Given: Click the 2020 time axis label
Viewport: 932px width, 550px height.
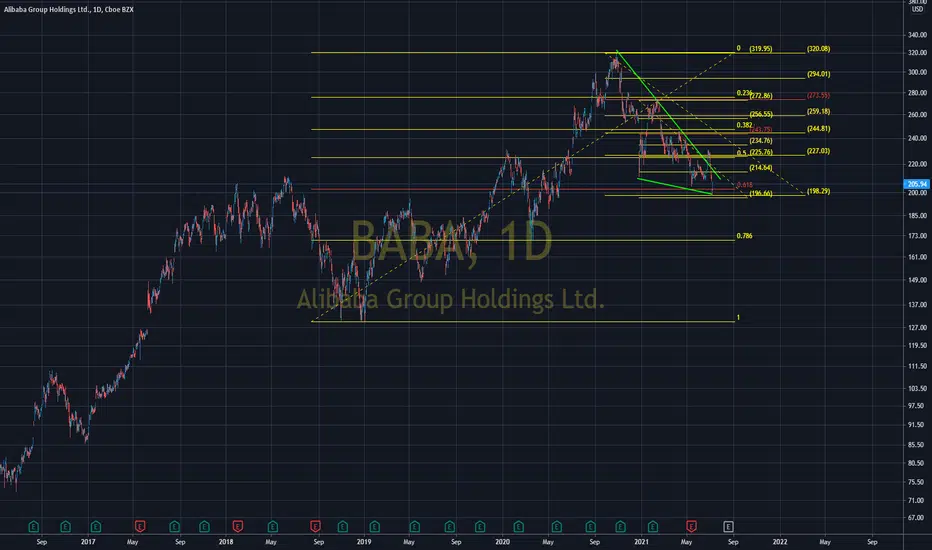Looking at the screenshot, I should pyautogui.click(x=502, y=542).
